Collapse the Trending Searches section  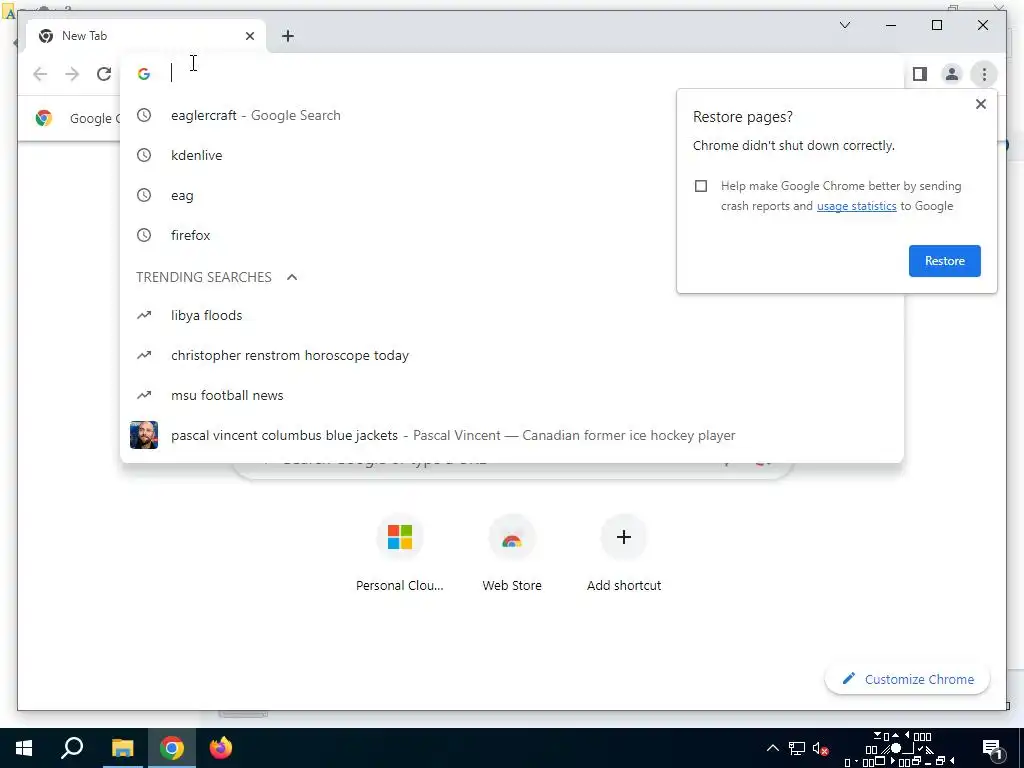(x=292, y=277)
